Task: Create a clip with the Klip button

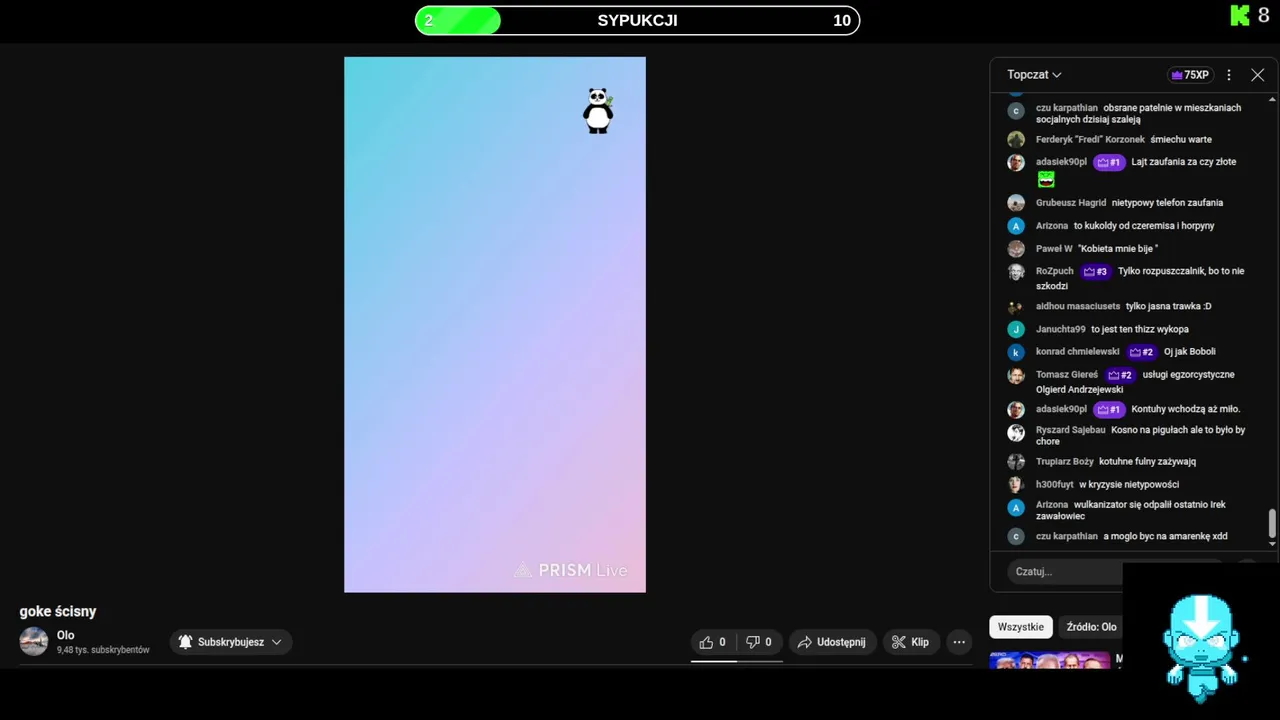Action: (910, 642)
